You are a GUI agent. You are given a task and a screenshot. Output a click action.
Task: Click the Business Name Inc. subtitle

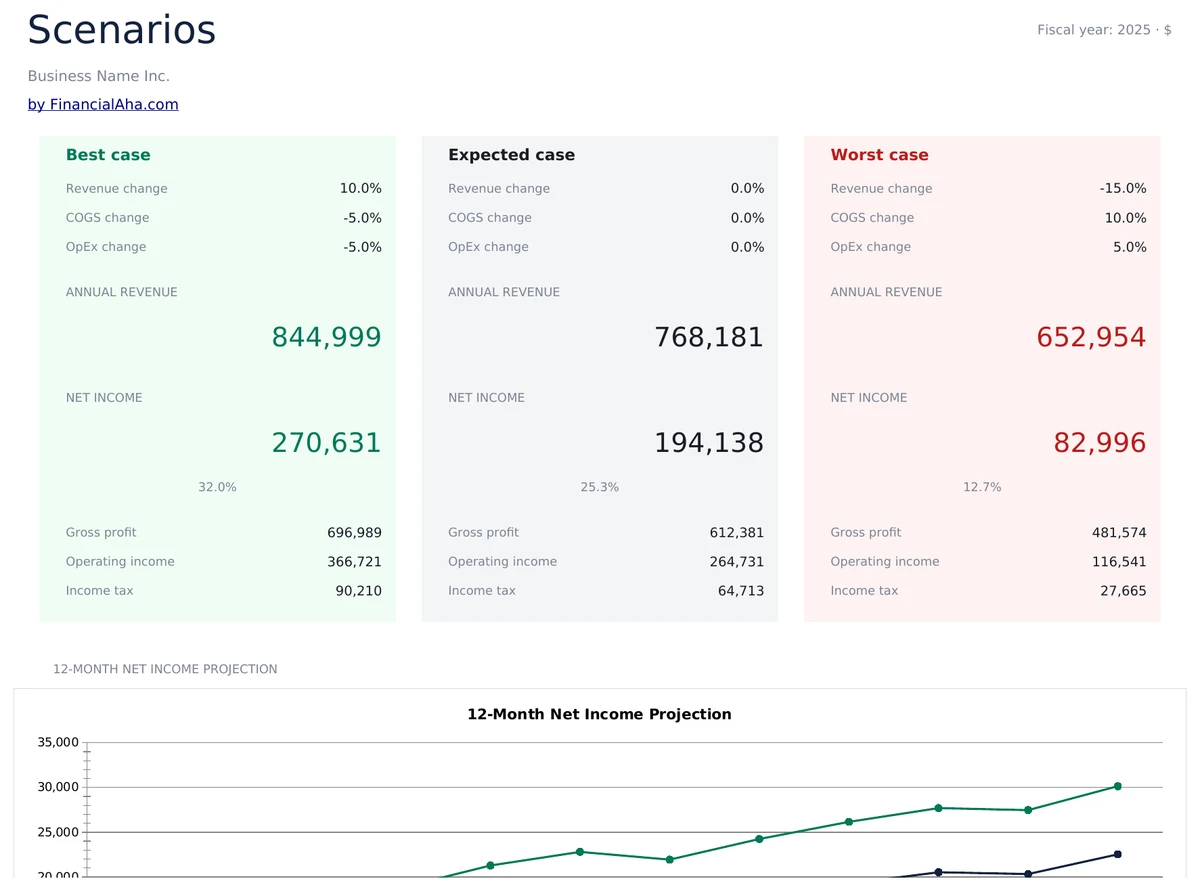[x=98, y=76]
